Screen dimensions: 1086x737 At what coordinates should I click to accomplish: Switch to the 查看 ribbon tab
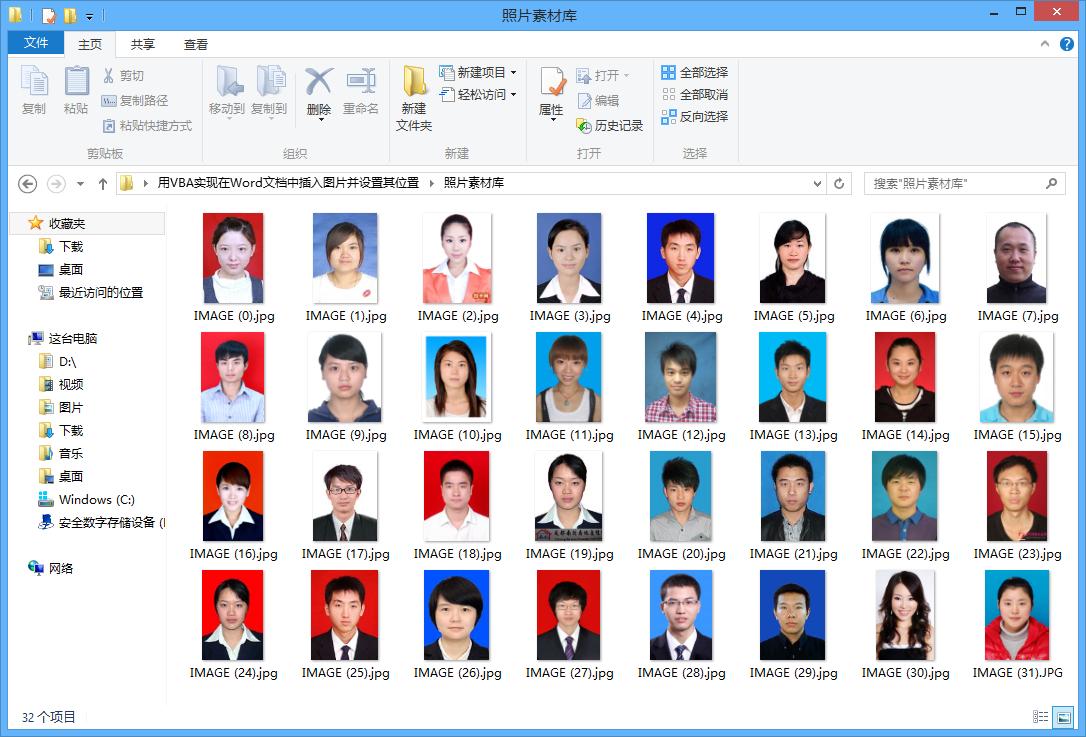point(196,44)
